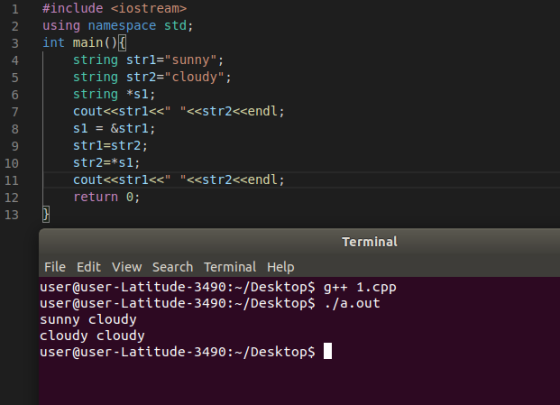This screenshot has height=405, width=560.
Task: Click line number 3 in editor gutter
Action: (x=15, y=43)
